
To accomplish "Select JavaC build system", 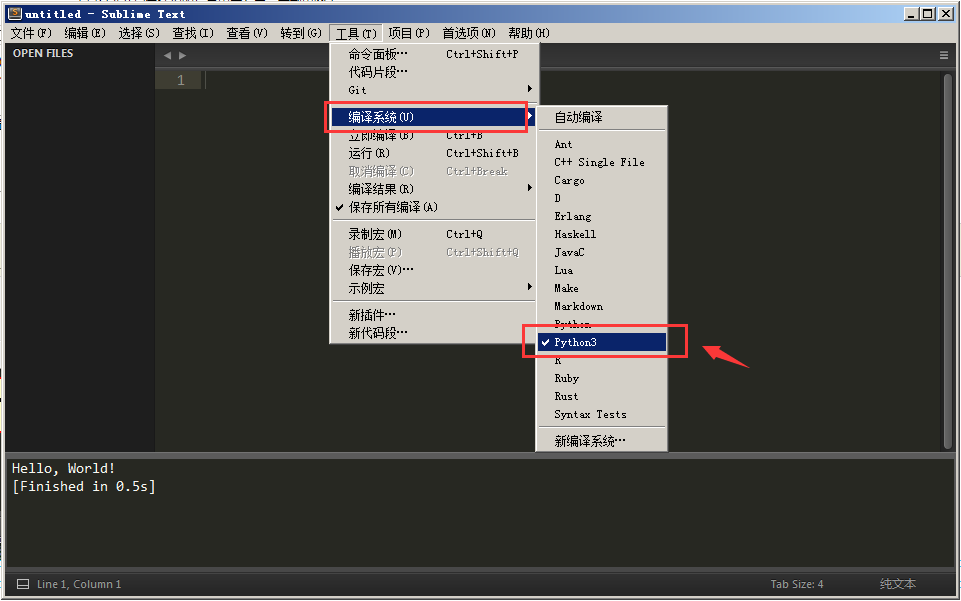I will point(602,252).
